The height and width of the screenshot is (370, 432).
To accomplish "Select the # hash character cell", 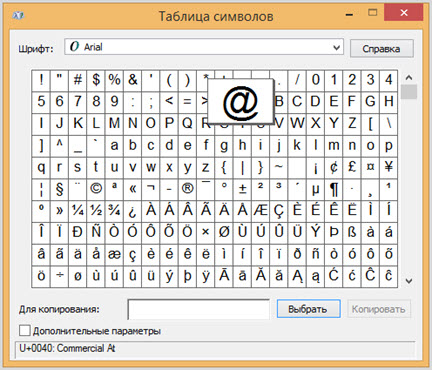I will click(77, 80).
